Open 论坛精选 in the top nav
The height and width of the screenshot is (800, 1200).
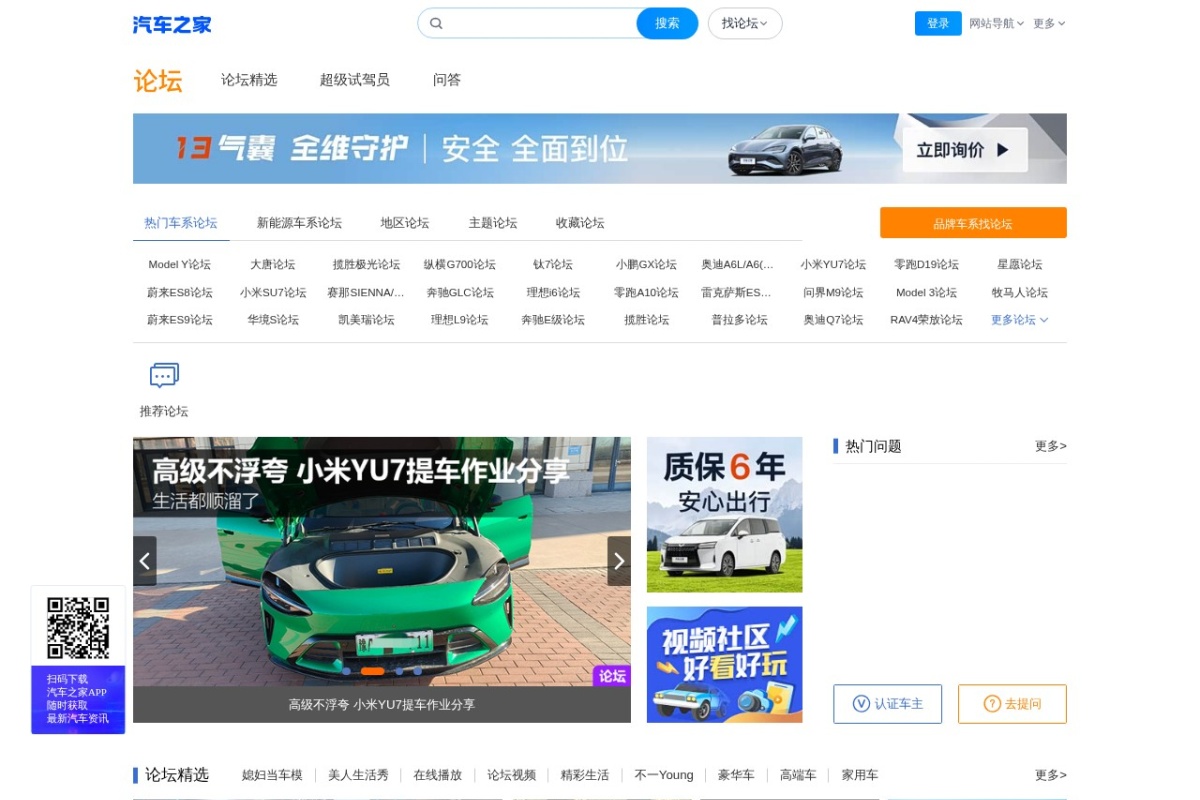pos(249,80)
